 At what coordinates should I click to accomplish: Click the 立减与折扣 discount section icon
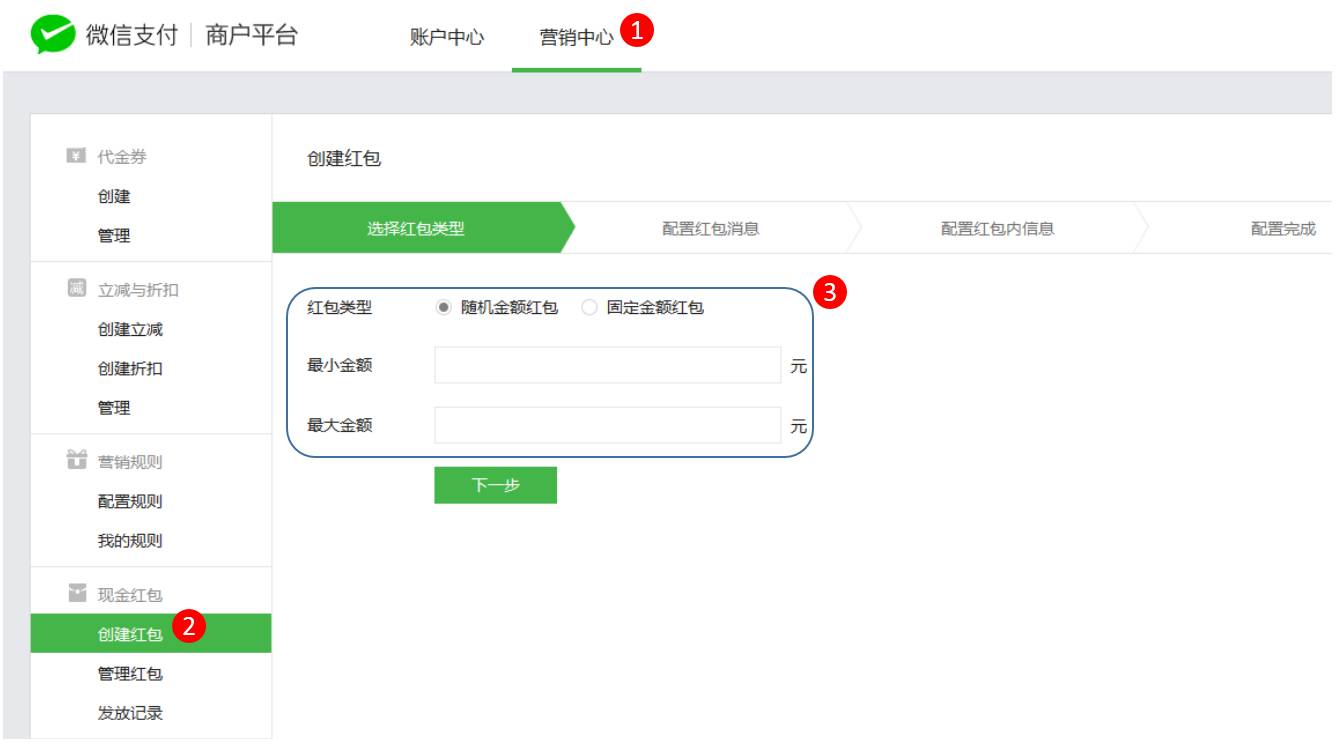coord(76,289)
